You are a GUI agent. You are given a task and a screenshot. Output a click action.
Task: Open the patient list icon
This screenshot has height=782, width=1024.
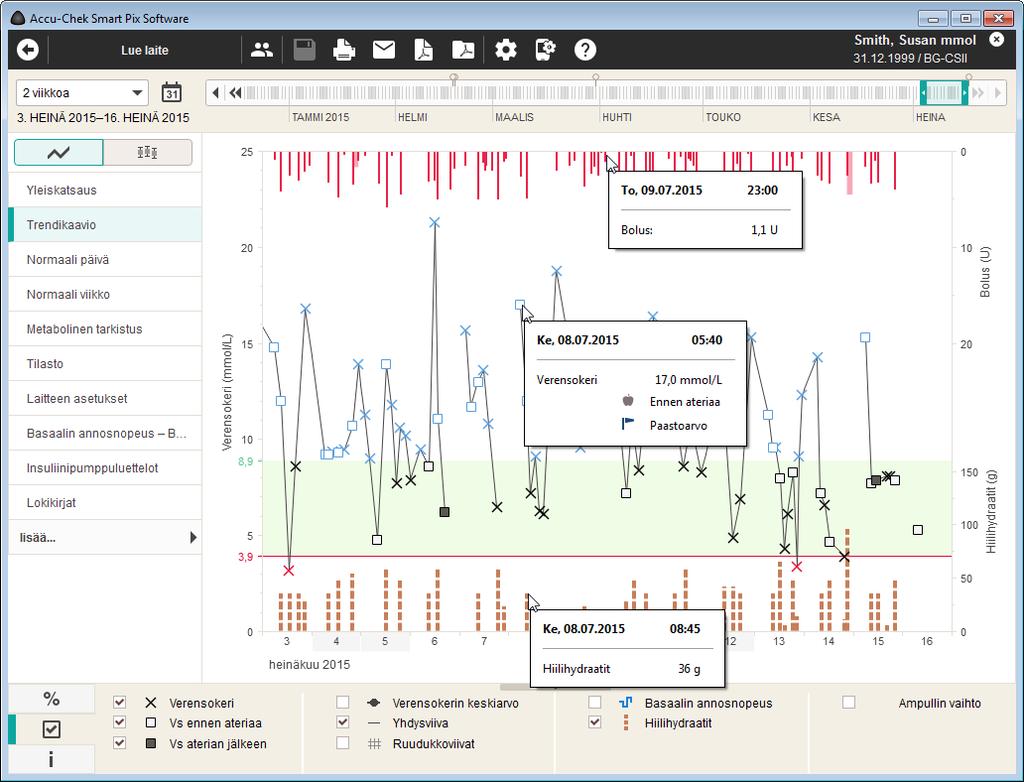pos(262,50)
